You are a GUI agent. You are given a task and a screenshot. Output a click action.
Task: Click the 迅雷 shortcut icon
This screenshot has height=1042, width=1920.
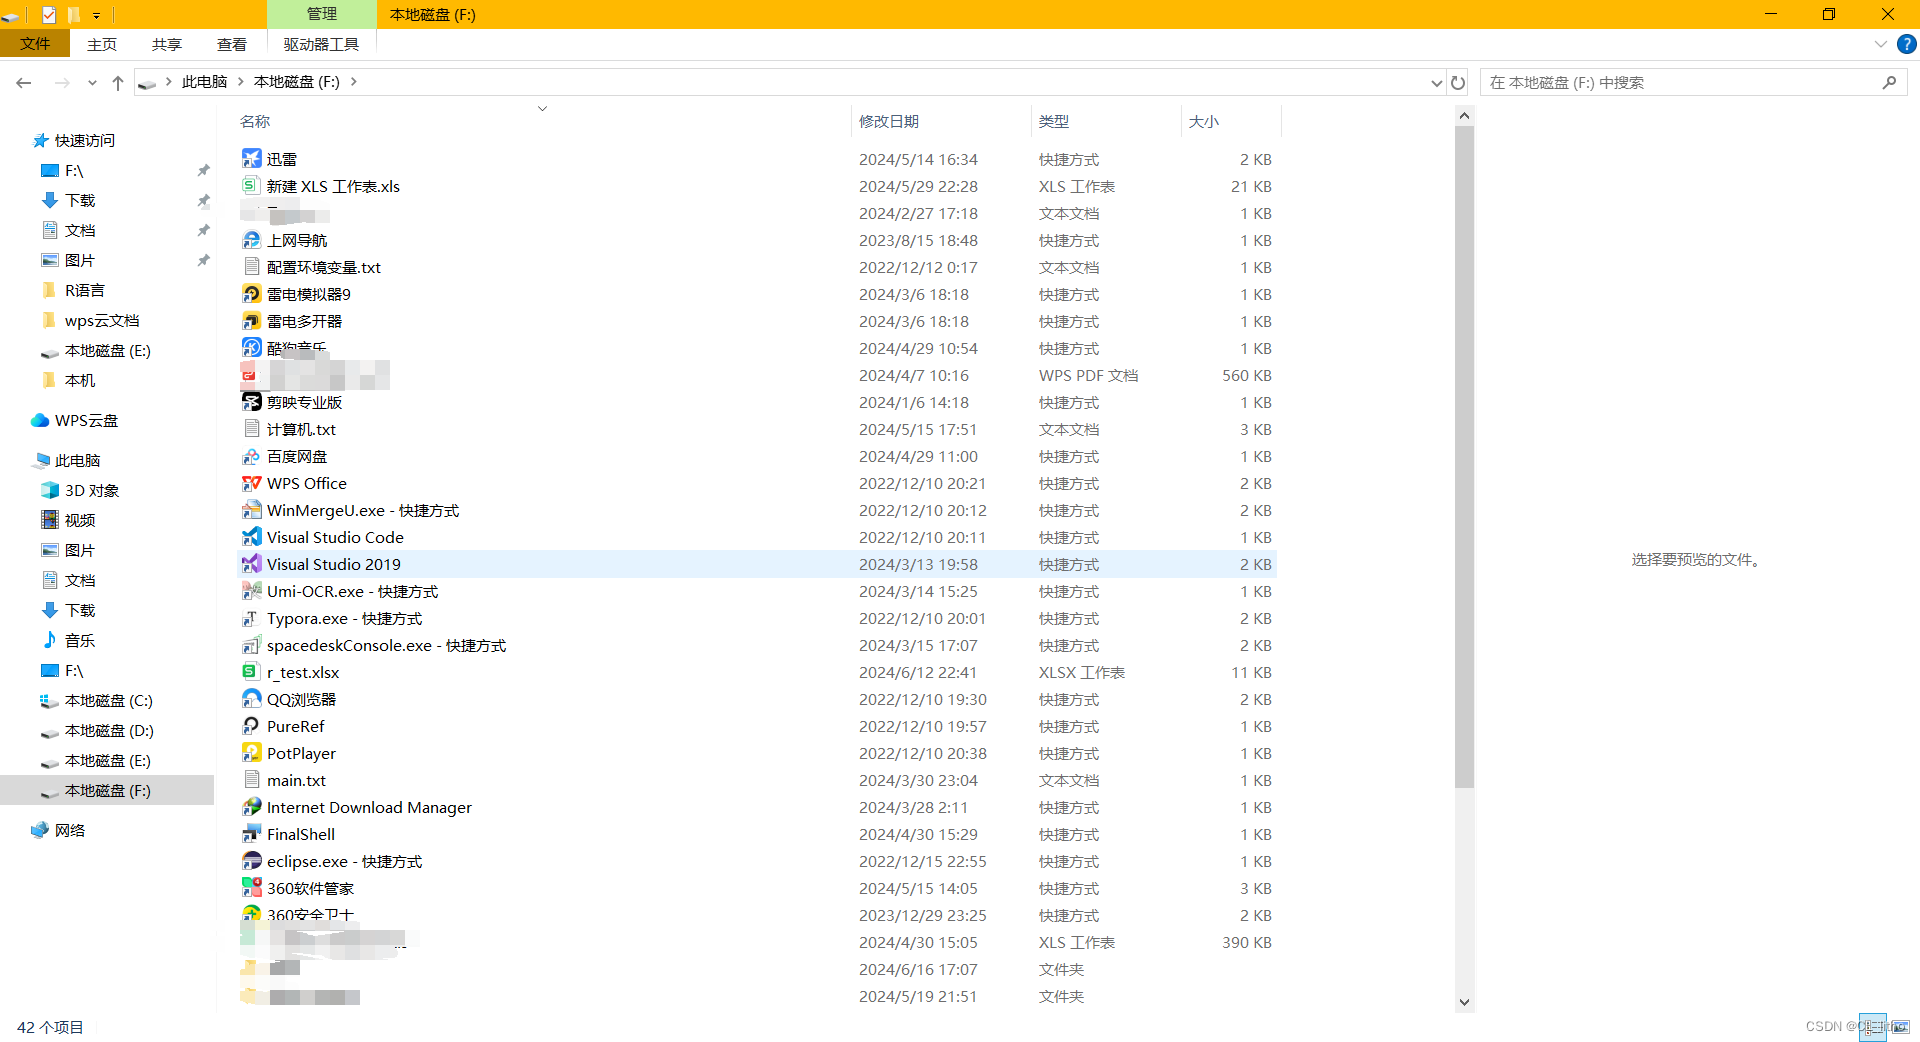(251, 159)
